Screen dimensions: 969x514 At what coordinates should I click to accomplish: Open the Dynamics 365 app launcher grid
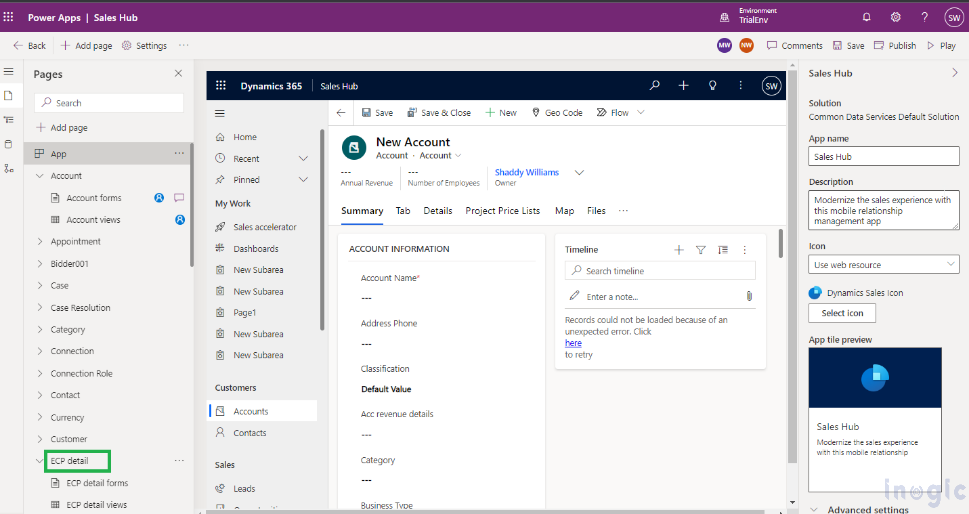point(221,86)
